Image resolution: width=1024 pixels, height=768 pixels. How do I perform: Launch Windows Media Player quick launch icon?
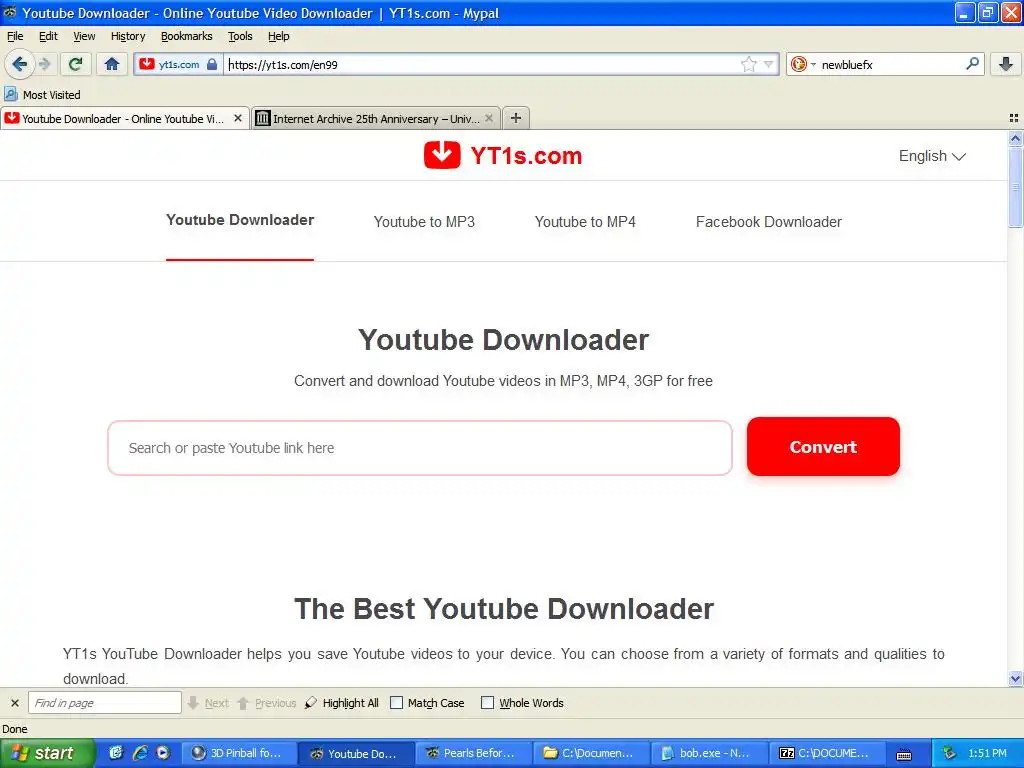pos(163,753)
